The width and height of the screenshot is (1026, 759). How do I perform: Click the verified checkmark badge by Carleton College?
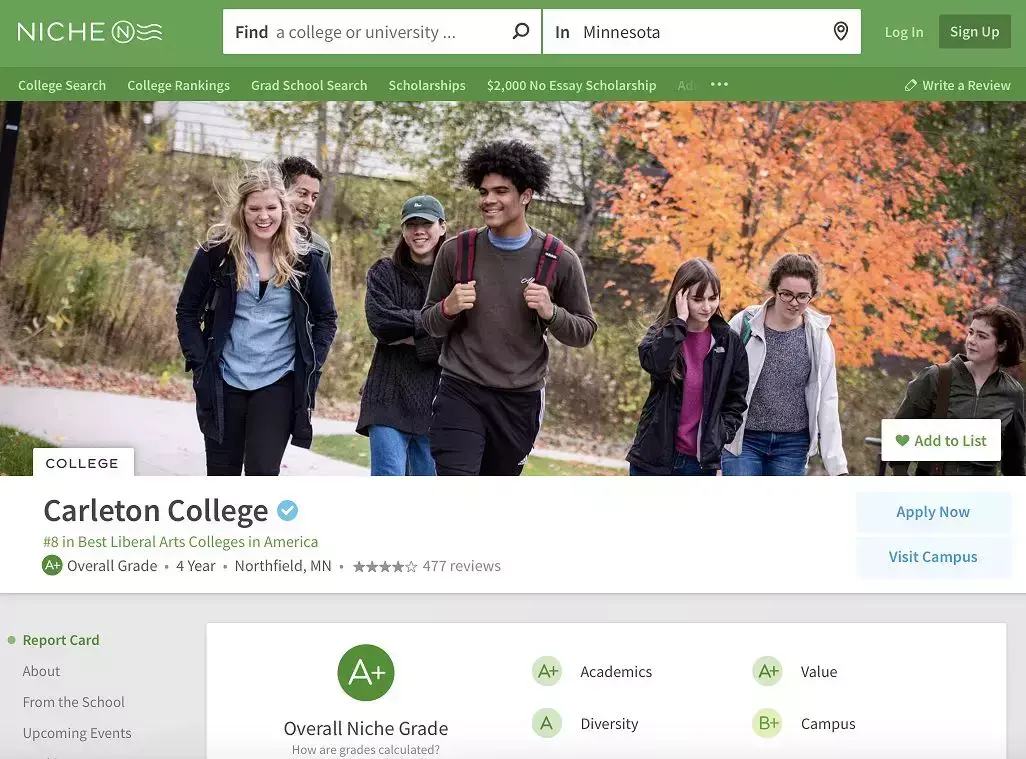[287, 510]
